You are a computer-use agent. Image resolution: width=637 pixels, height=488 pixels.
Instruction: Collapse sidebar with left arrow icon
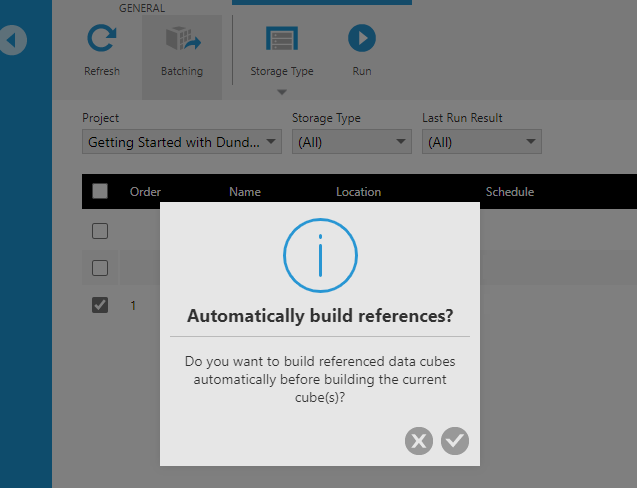pyautogui.click(x=13, y=40)
